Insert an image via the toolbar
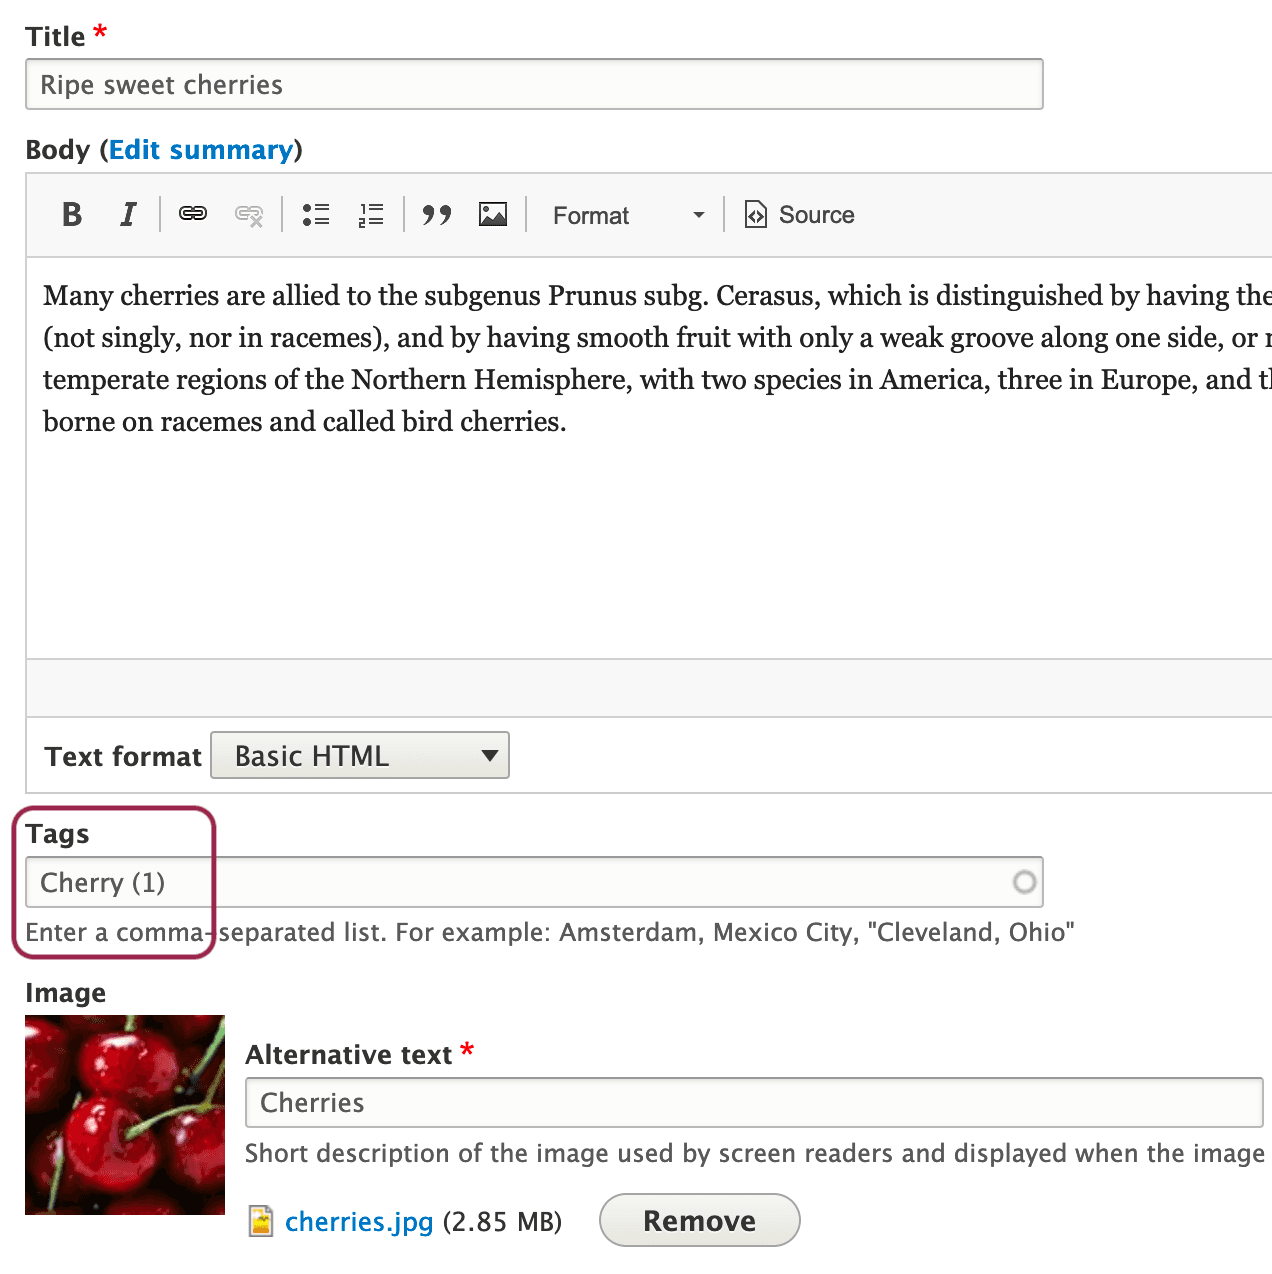 point(493,215)
